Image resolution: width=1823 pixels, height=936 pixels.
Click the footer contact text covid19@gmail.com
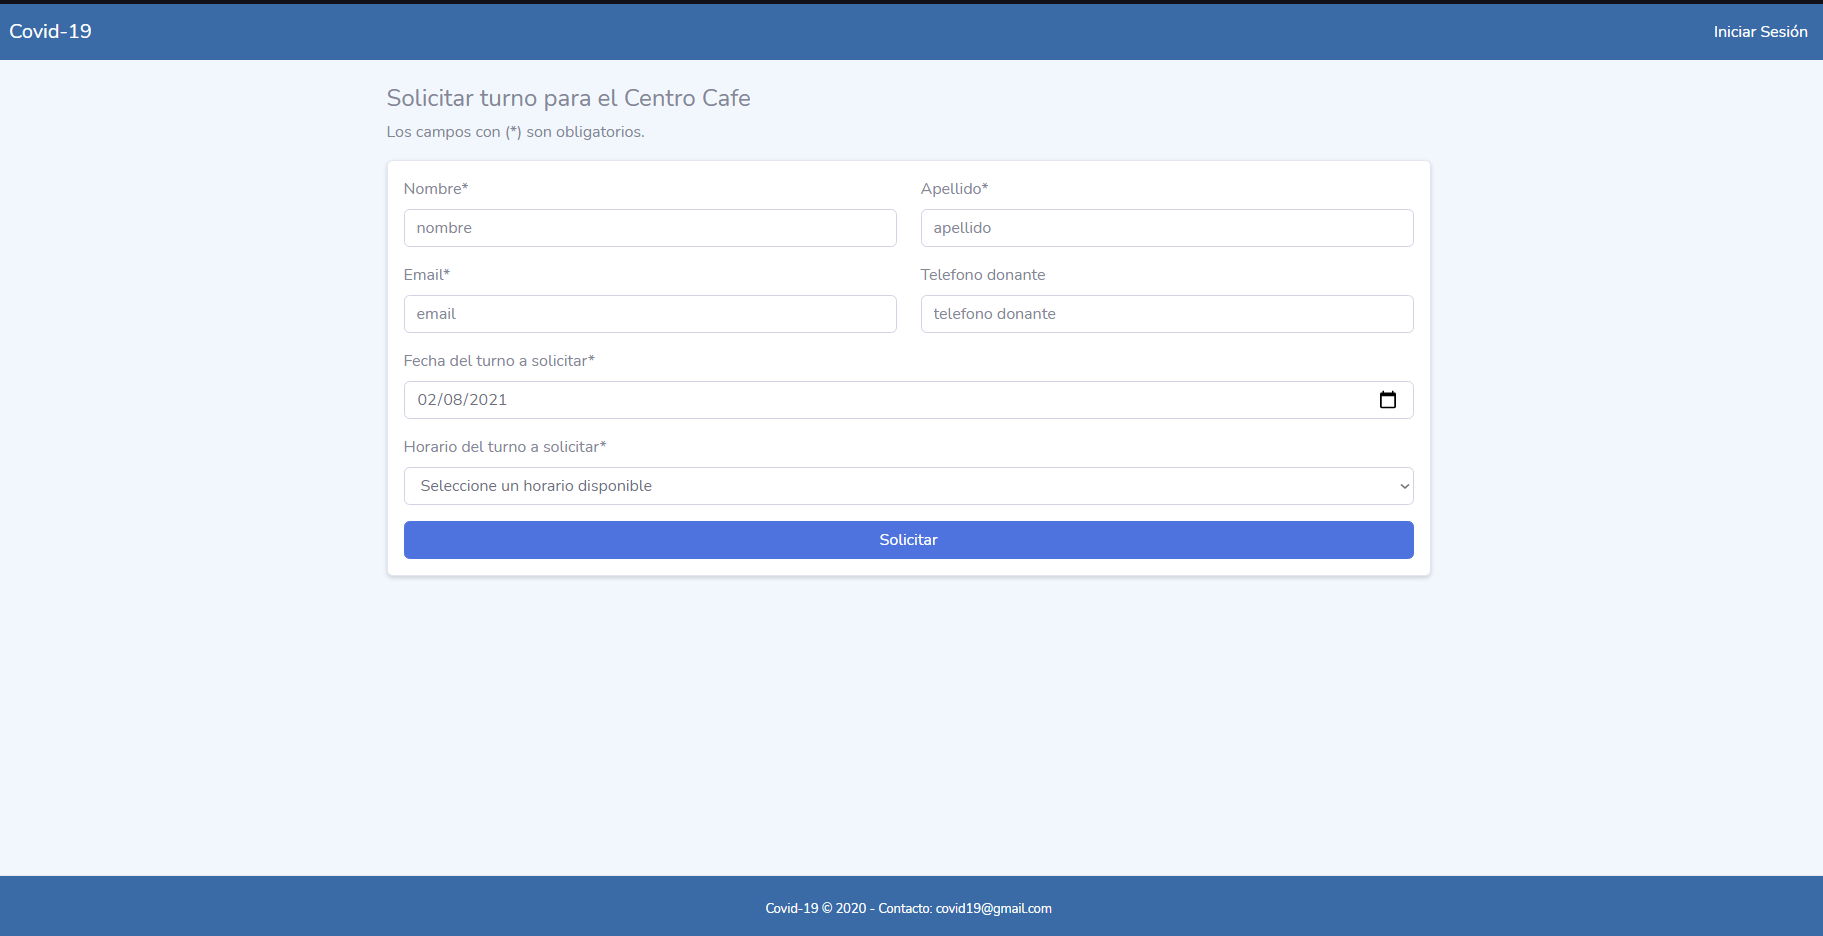[x=993, y=909]
